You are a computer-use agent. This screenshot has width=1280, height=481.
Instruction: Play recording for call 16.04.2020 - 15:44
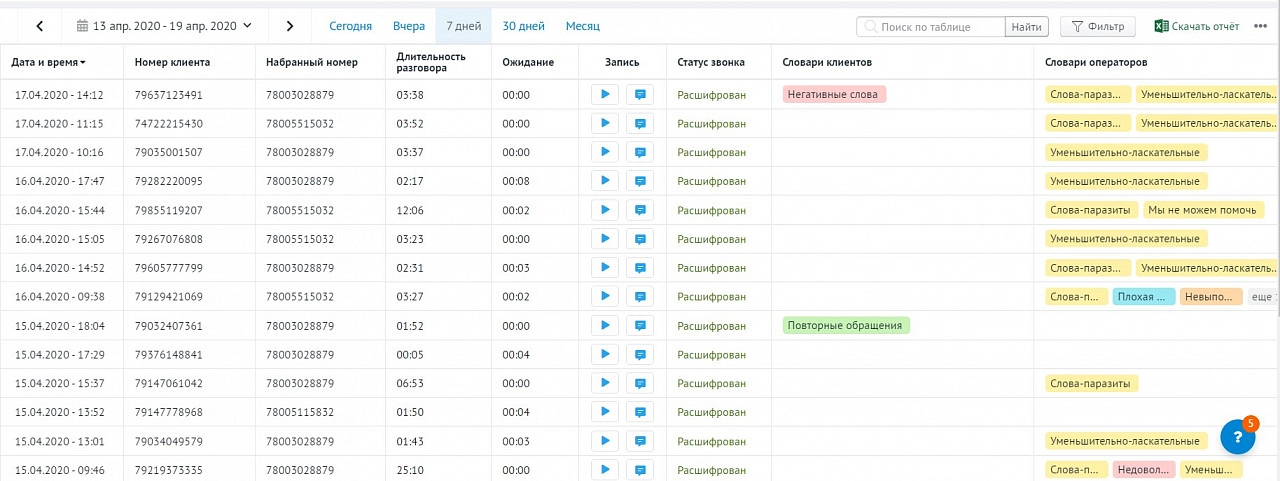[604, 210]
